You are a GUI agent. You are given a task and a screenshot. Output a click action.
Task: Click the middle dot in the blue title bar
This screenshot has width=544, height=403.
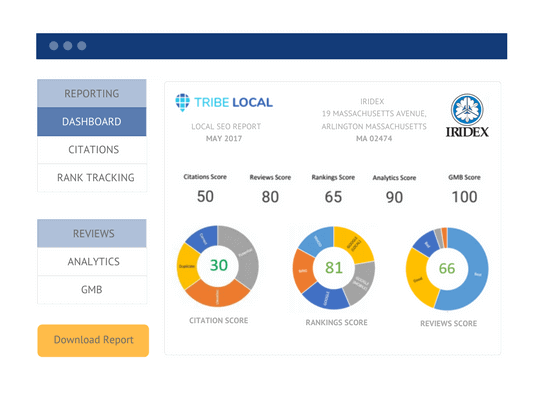tap(68, 46)
